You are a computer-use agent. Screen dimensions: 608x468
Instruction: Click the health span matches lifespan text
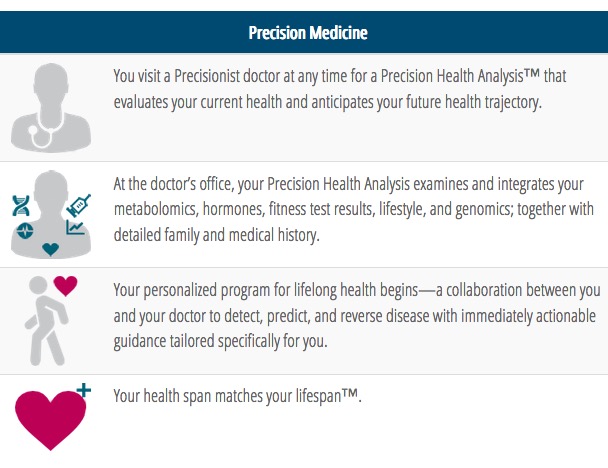tap(237, 396)
